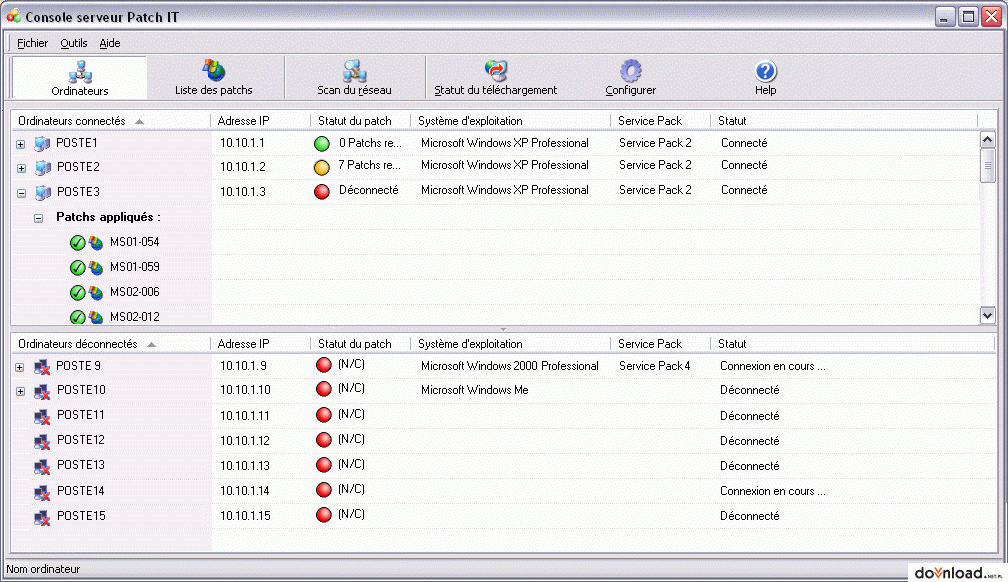Sort connected list by Statut du patch header
Screen dimensions: 1008x582
pyautogui.click(x=361, y=121)
